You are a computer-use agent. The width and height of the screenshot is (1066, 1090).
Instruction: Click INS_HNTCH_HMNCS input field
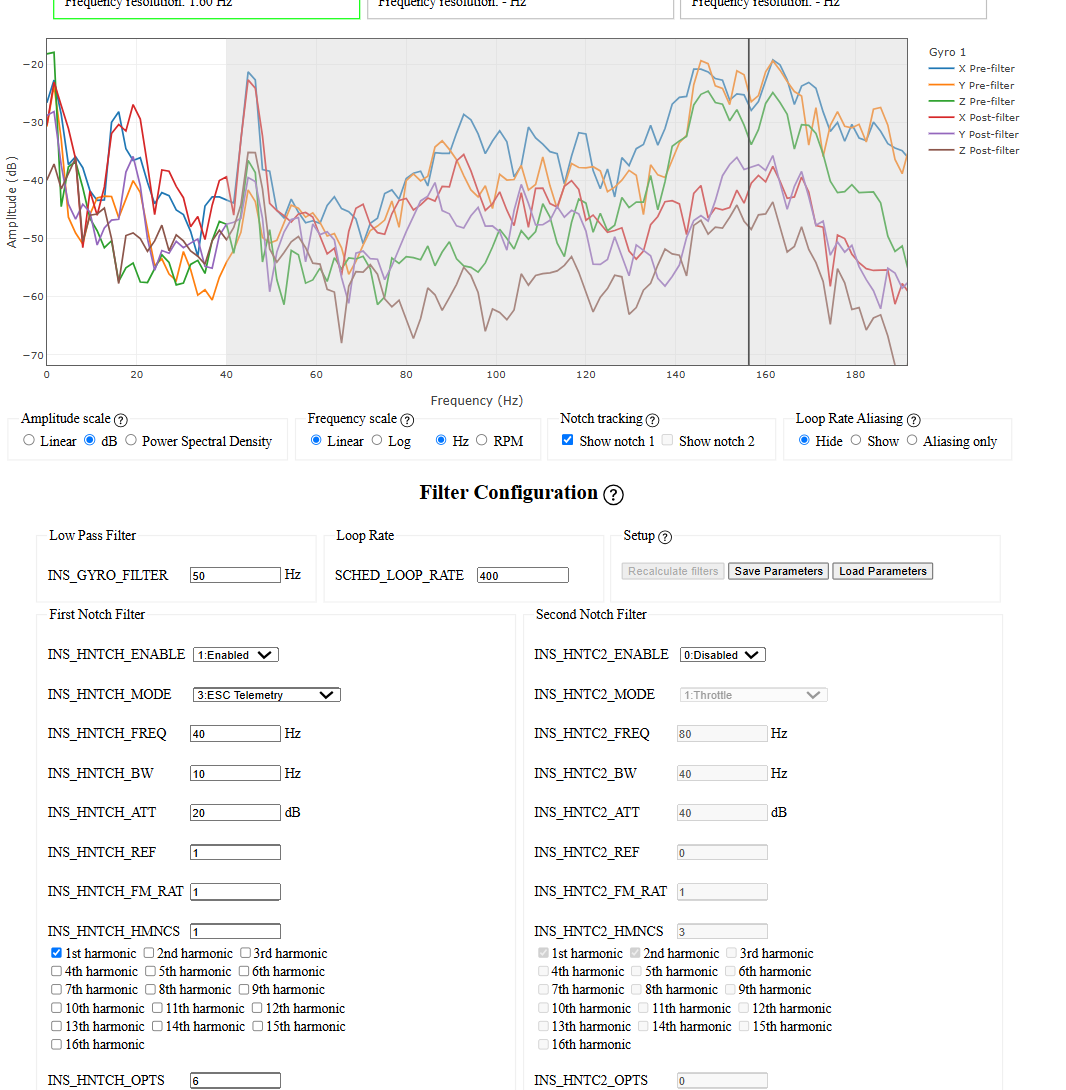pos(235,931)
